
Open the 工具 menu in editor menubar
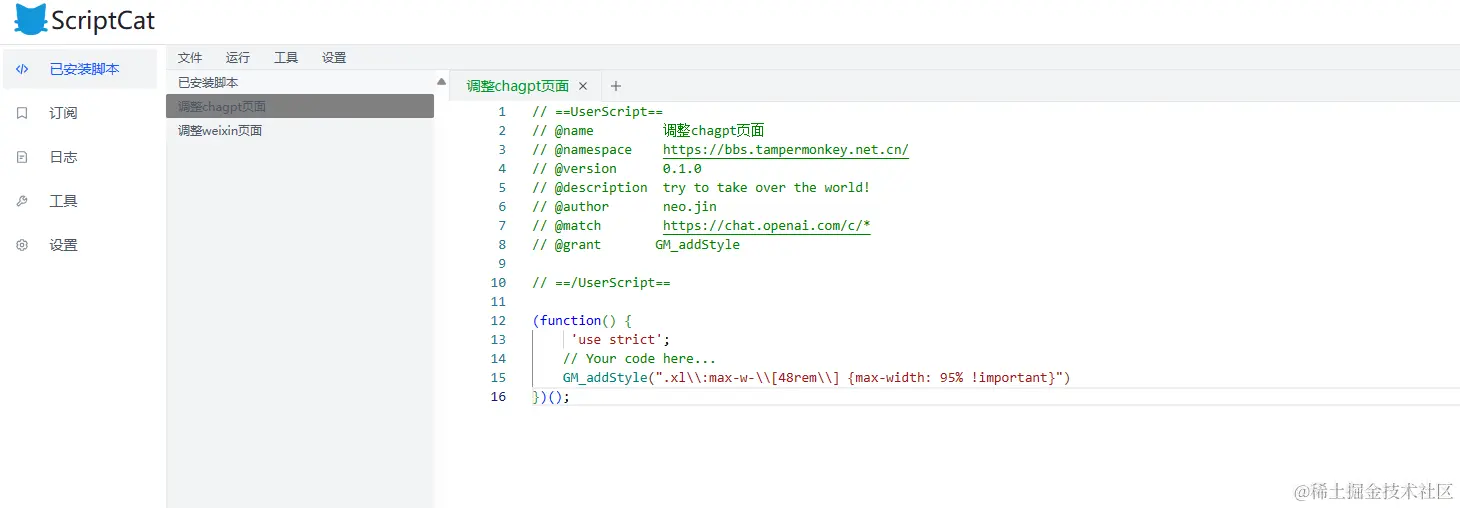(x=286, y=58)
